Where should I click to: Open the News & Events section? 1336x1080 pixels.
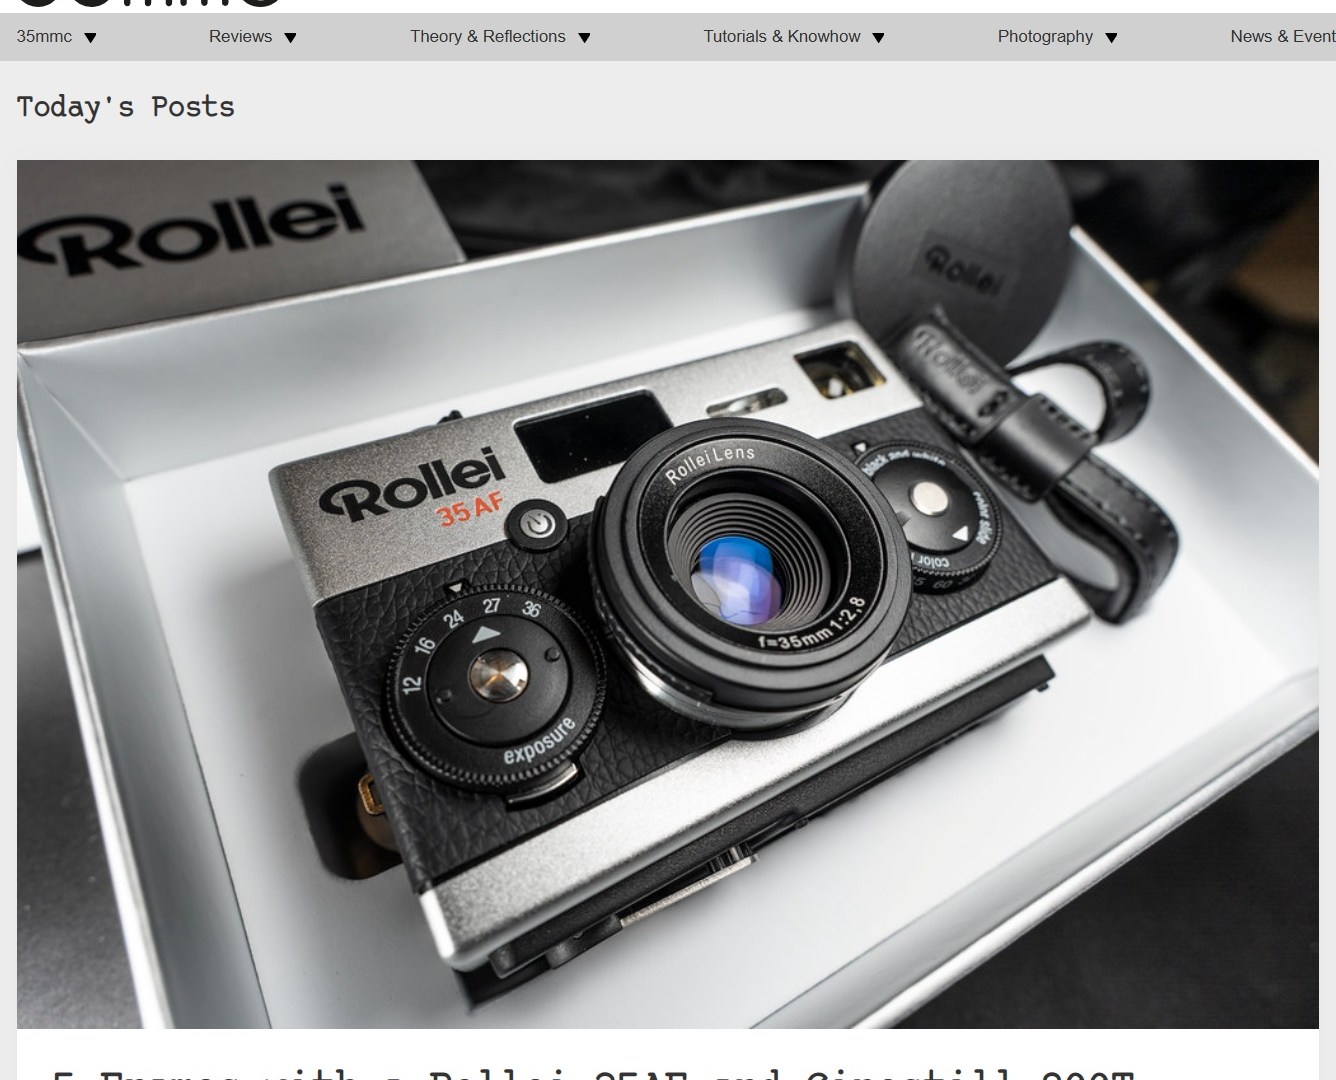(1283, 37)
